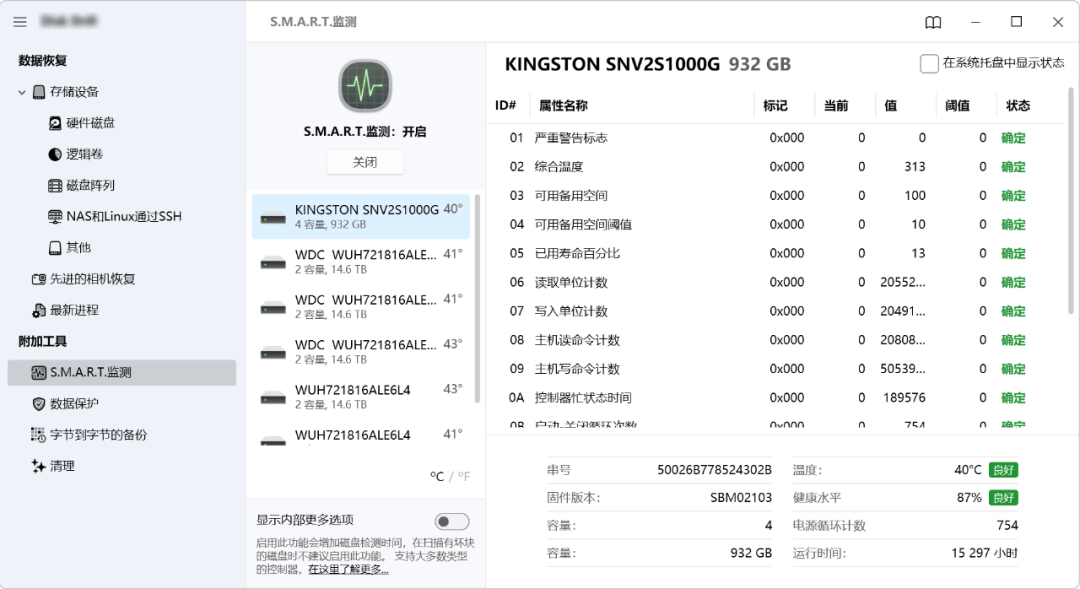
Task: Select the KINGSTON SNV2S1000G disk entry
Action: pos(361,216)
